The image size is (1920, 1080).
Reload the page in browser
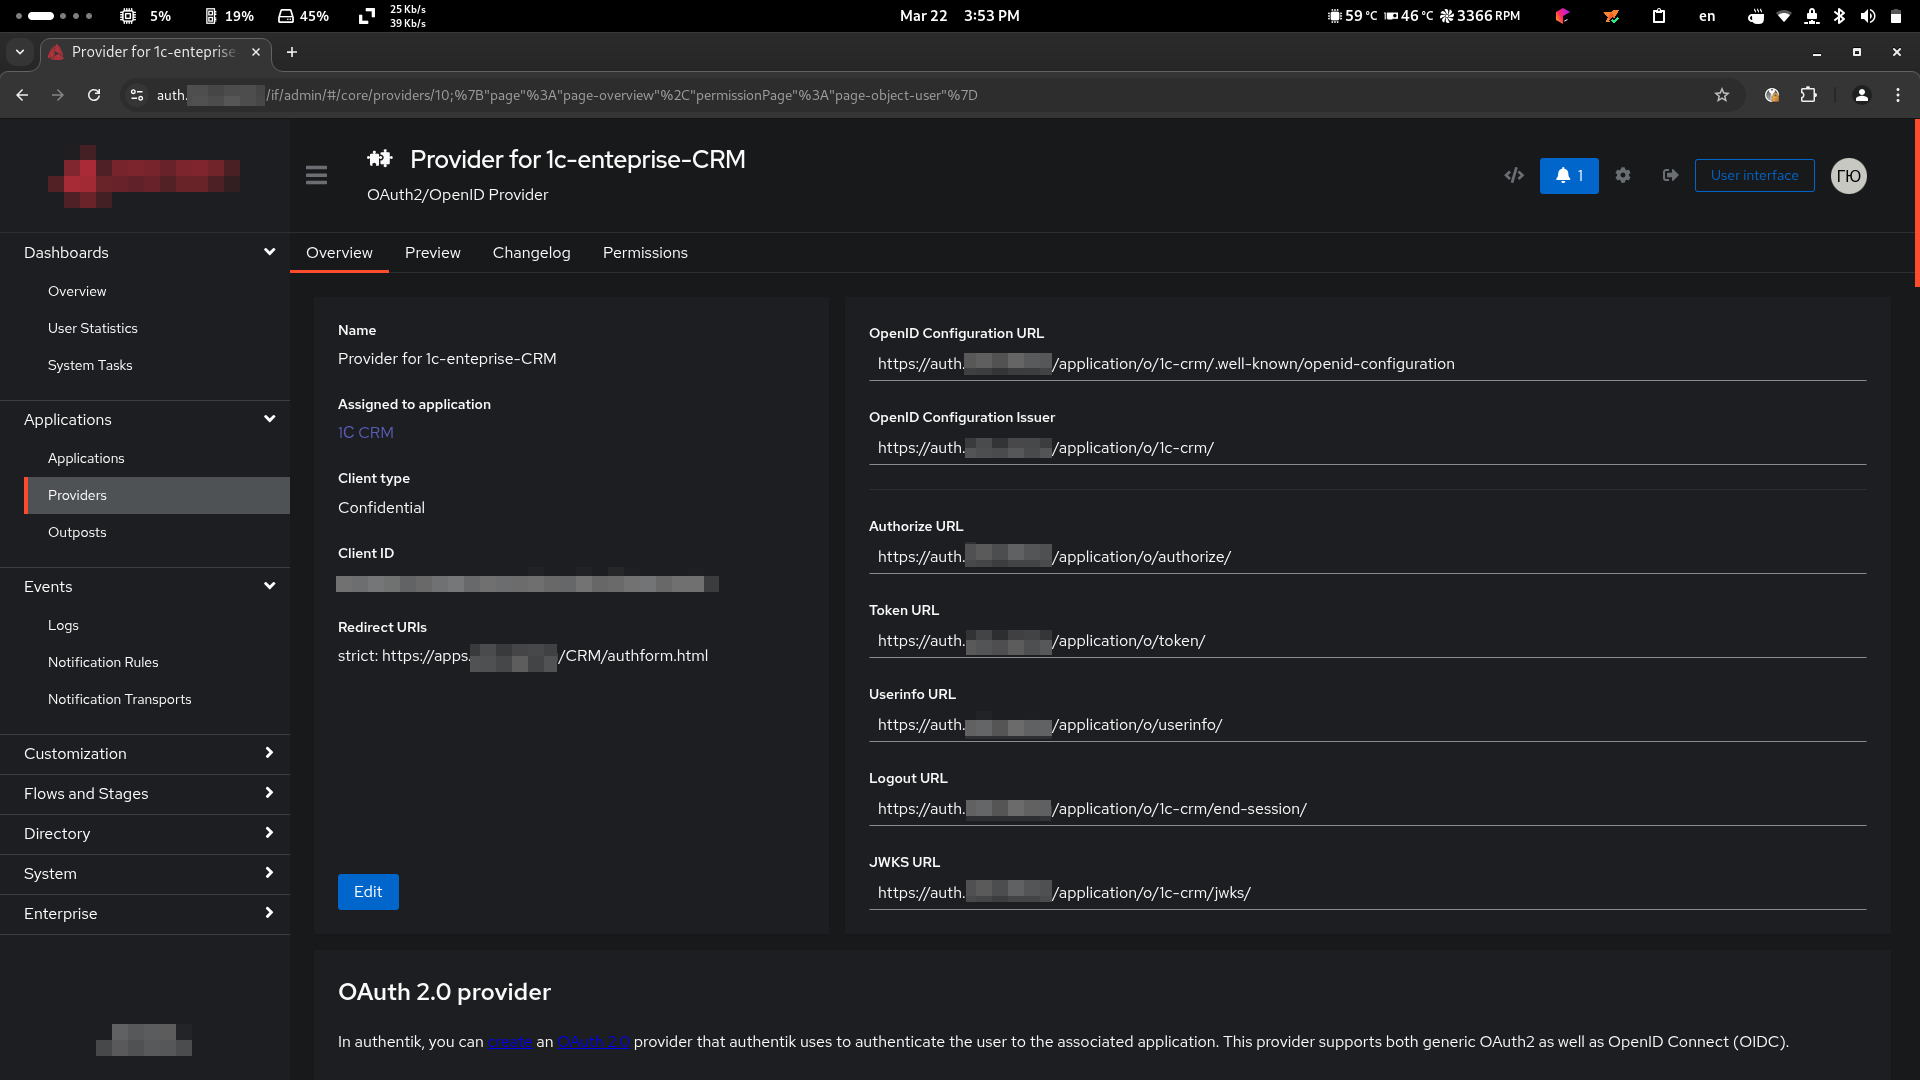[x=94, y=95]
